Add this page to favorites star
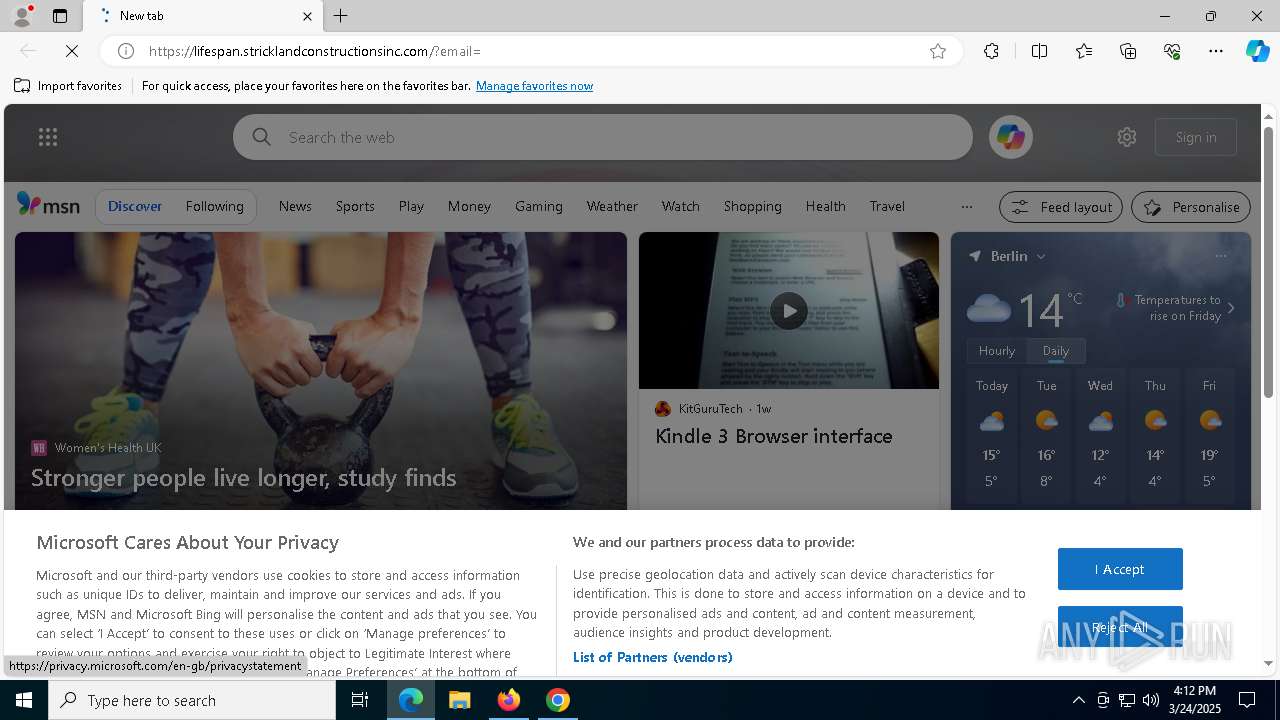1280x720 pixels. tap(938, 51)
